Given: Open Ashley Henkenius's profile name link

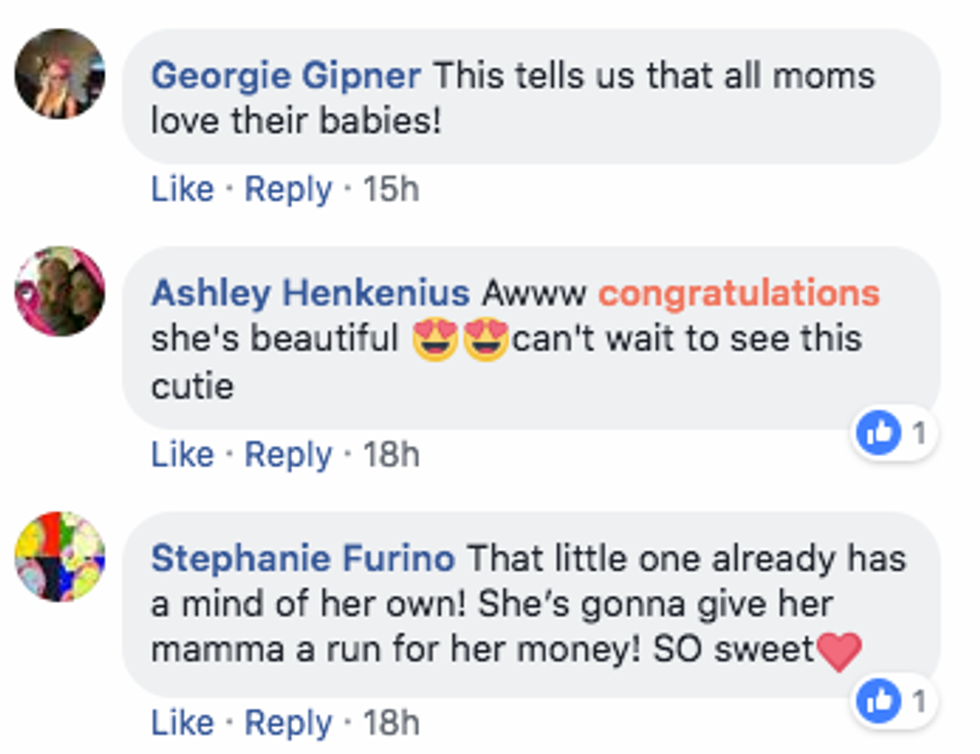Looking at the screenshot, I should pyautogui.click(x=310, y=293).
